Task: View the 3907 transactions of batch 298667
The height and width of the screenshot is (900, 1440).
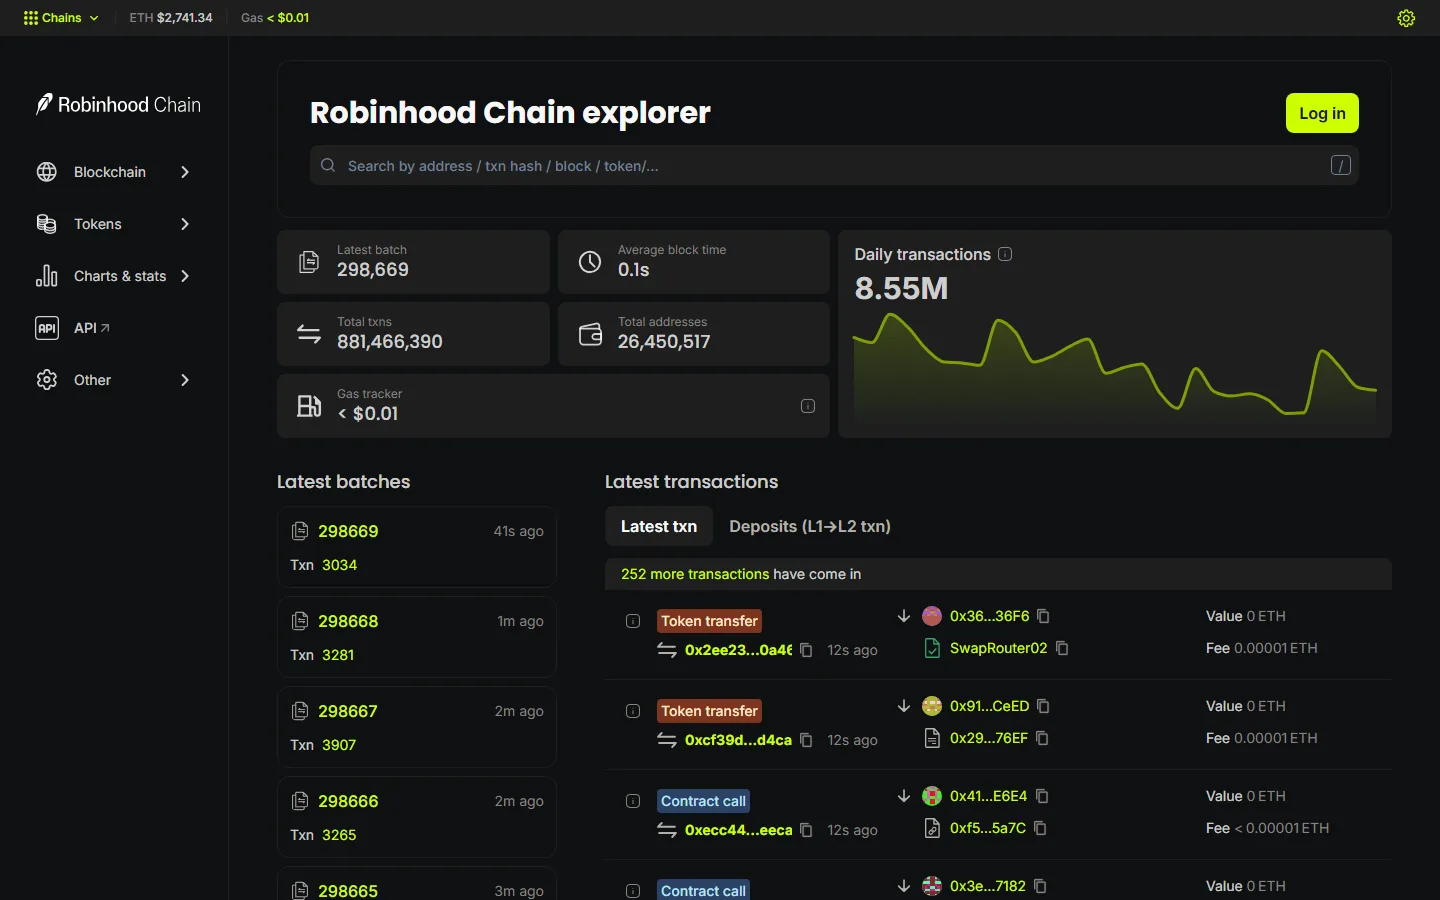Action: 339,745
